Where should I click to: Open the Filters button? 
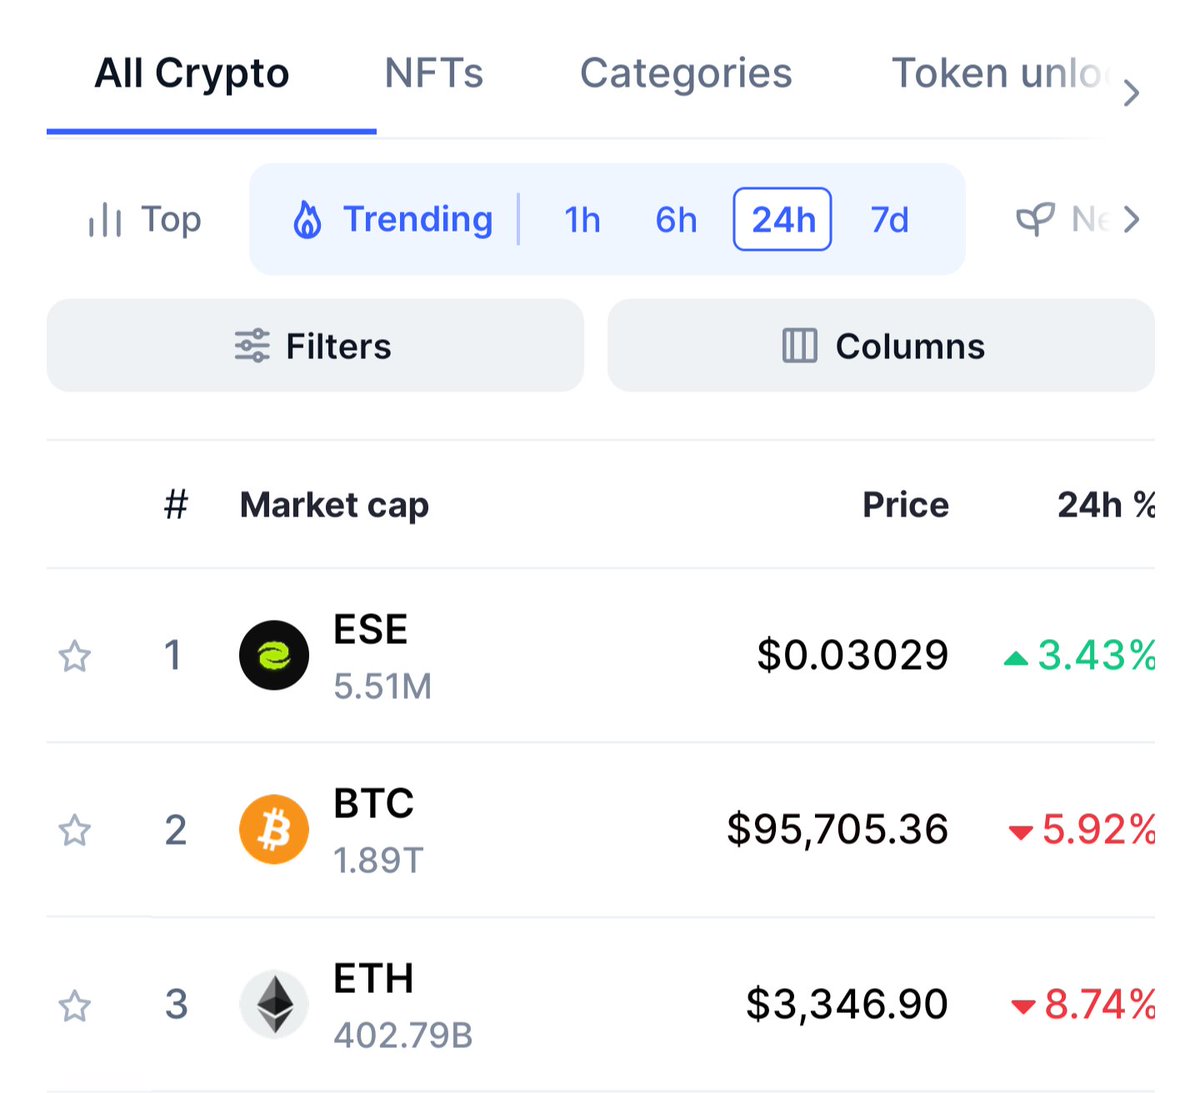point(315,345)
